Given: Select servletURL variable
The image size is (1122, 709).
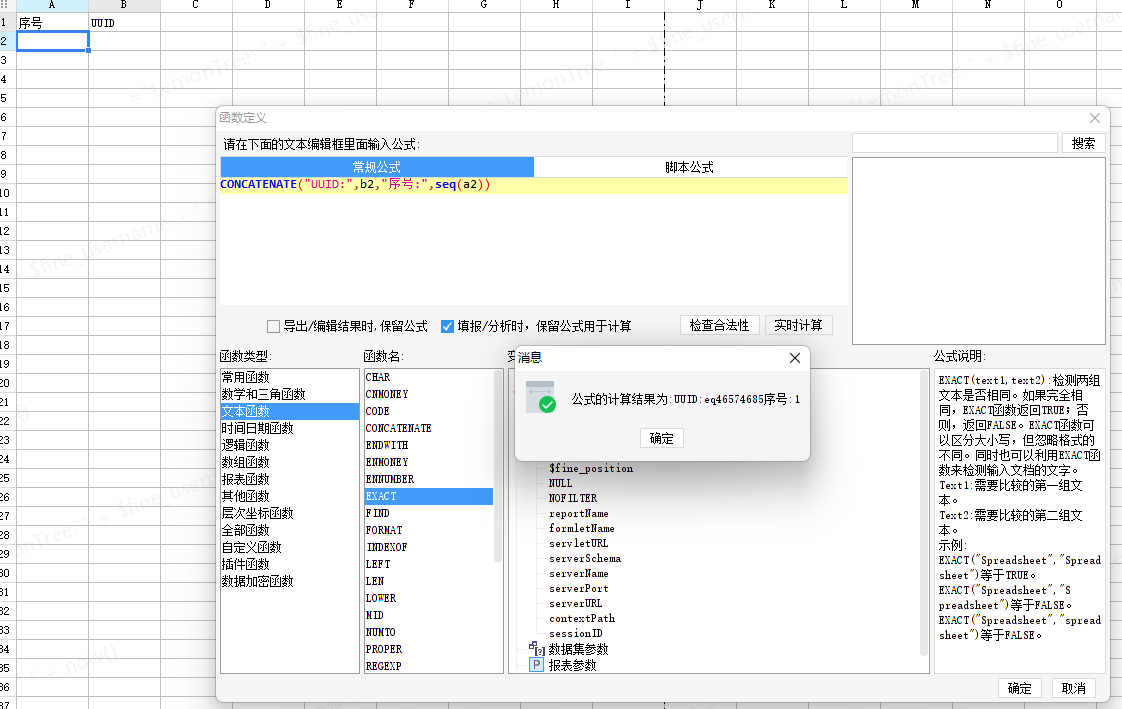Looking at the screenshot, I should tap(579, 543).
